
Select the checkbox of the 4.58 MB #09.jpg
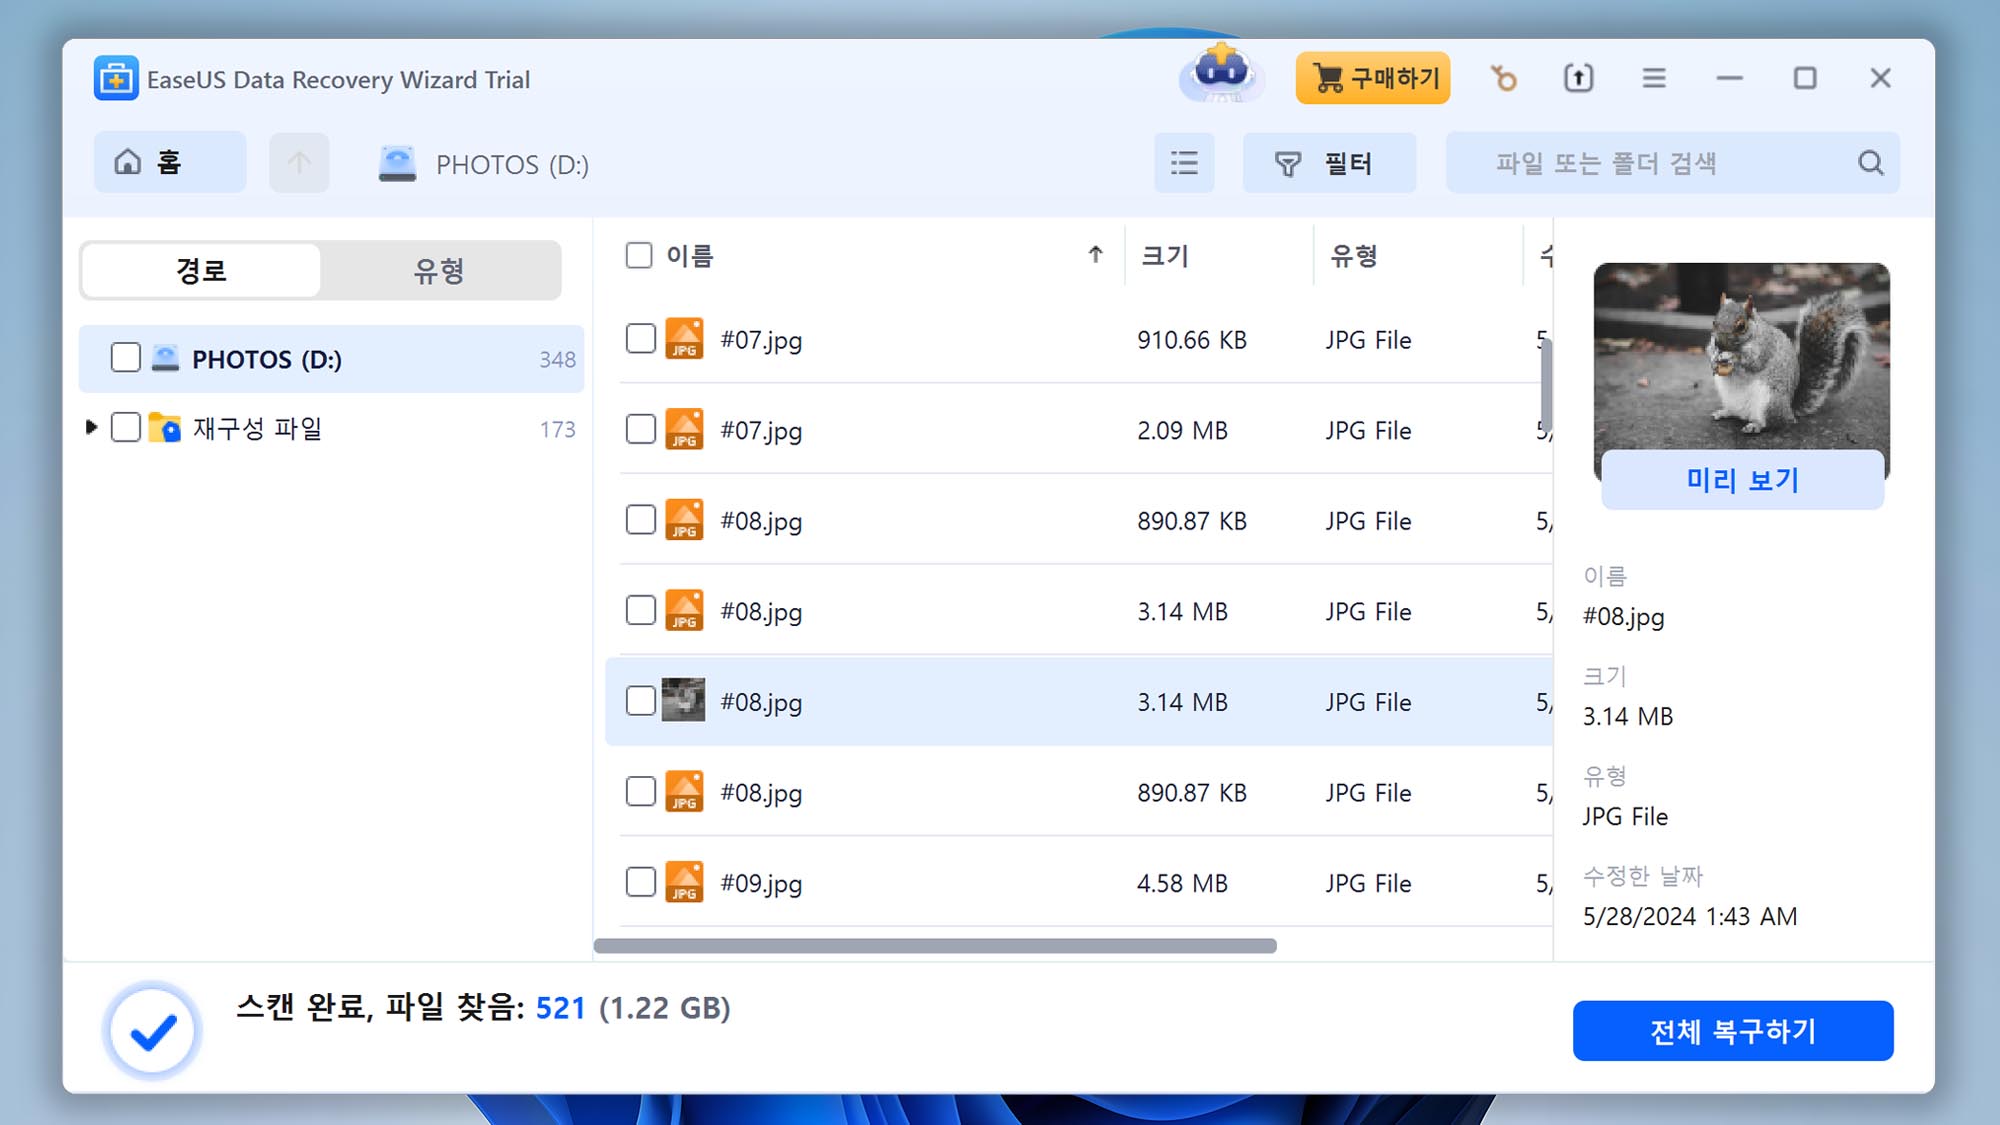[641, 882]
